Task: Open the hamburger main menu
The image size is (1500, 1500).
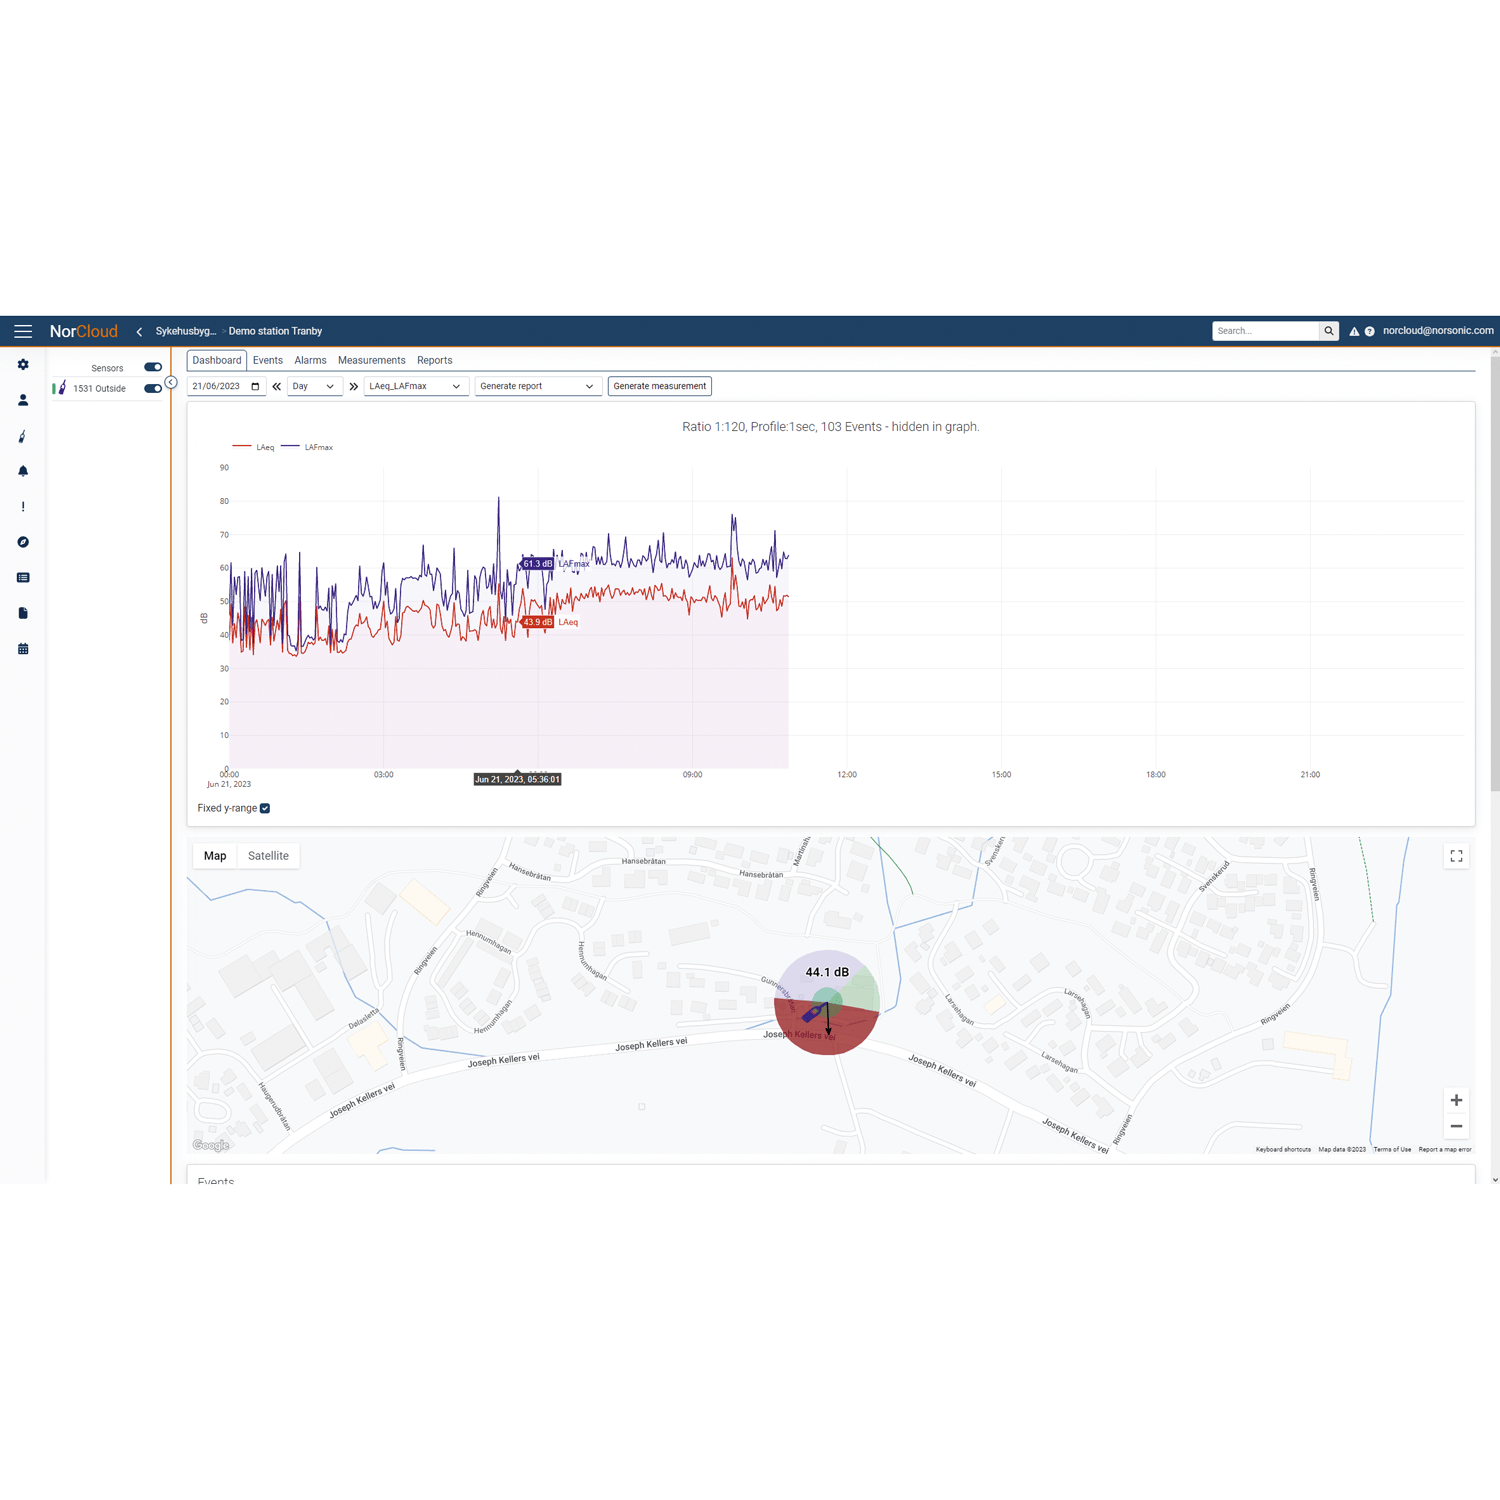Action: pos(23,331)
